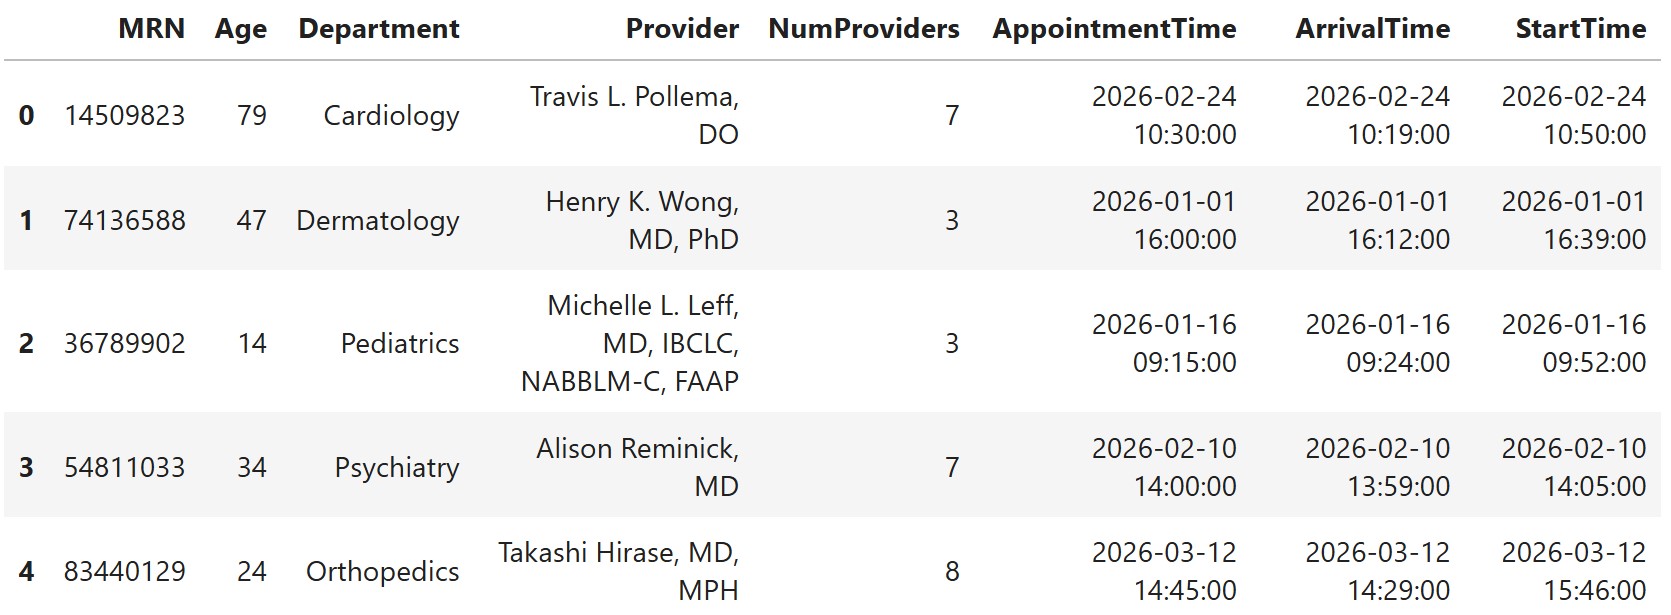This screenshot has height=615, width=1671.
Task: Click the AppointmentTime column header
Action: point(1114,29)
